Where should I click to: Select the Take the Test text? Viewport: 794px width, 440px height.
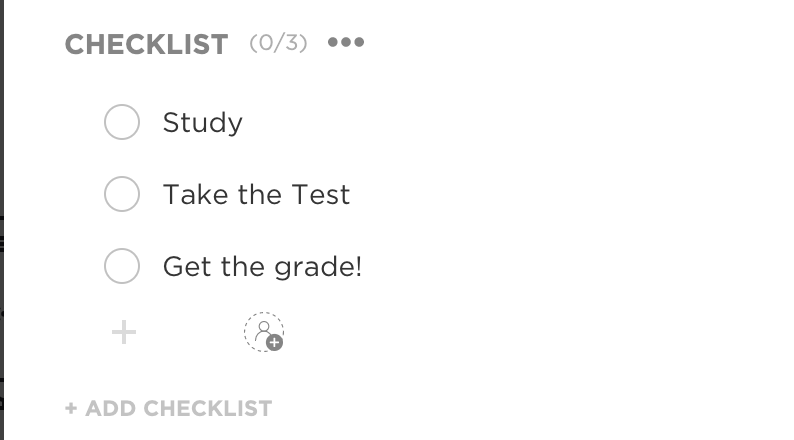[x=256, y=194]
